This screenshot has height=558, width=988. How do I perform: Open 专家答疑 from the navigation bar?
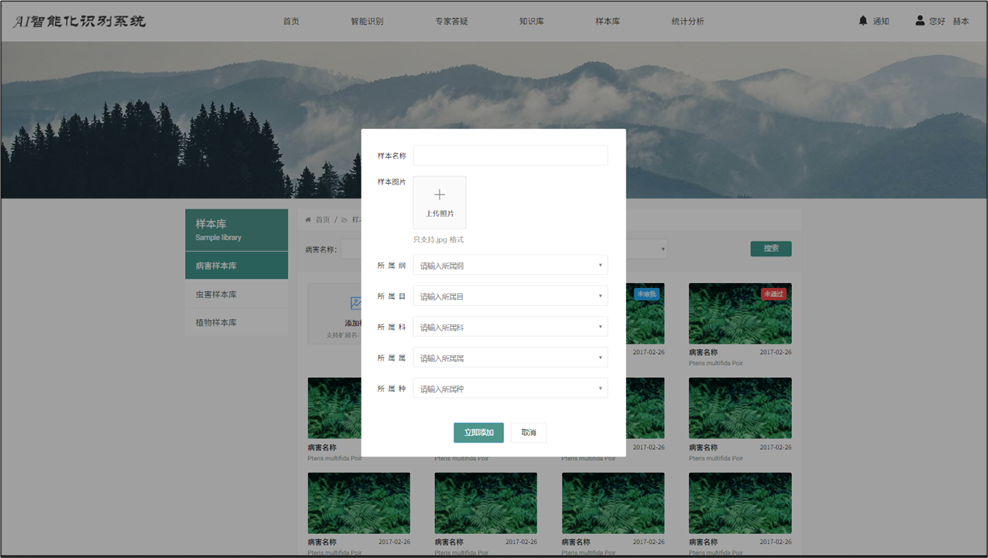coord(451,21)
